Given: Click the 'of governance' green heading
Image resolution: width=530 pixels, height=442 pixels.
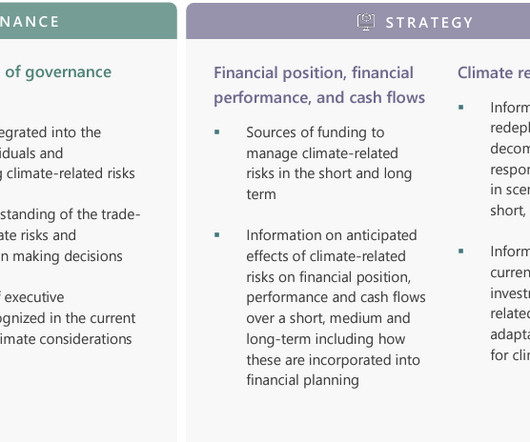Looking at the screenshot, I should pyautogui.click(x=58, y=72).
